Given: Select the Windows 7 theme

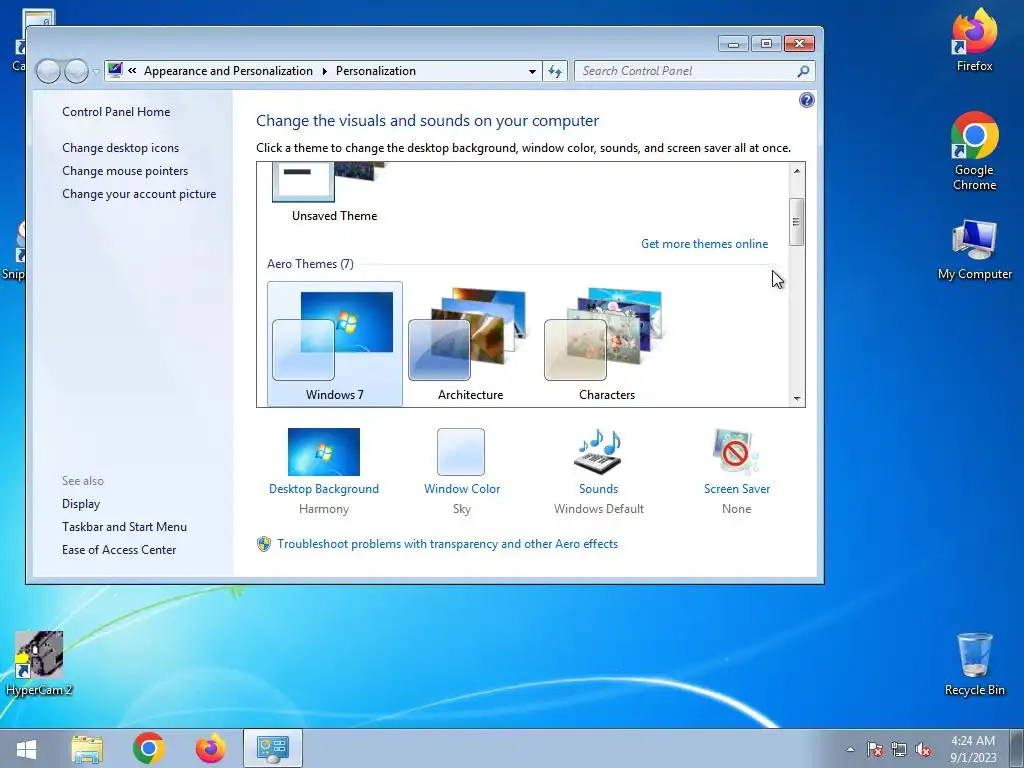Looking at the screenshot, I should point(334,344).
